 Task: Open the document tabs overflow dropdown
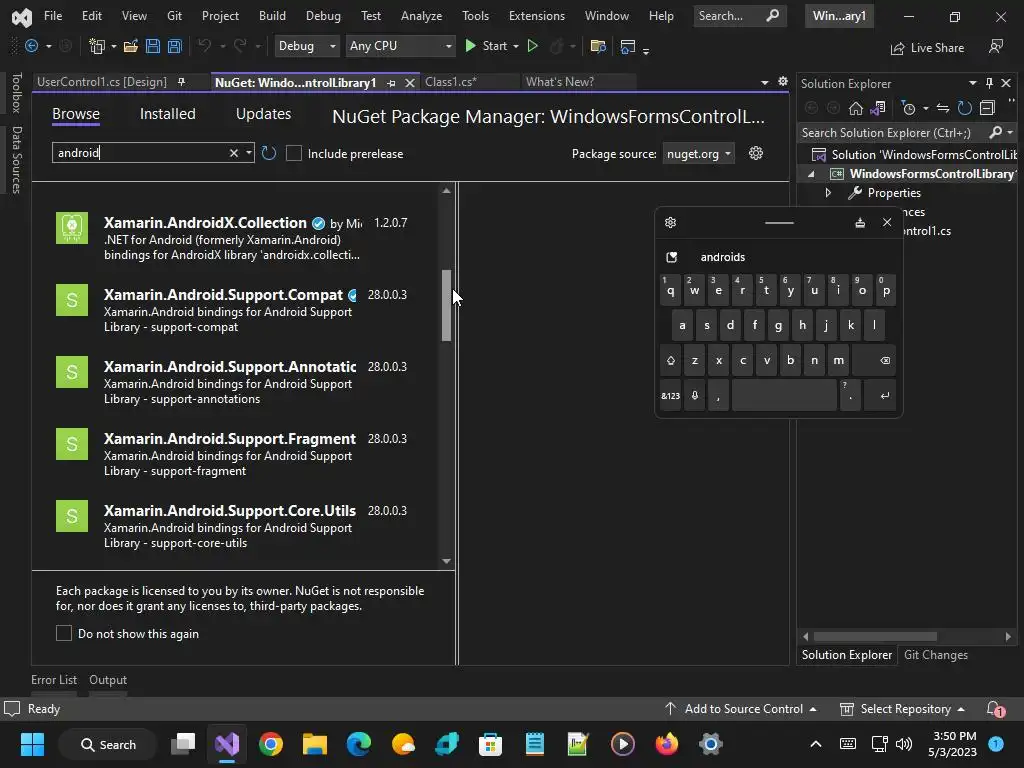pos(765,82)
